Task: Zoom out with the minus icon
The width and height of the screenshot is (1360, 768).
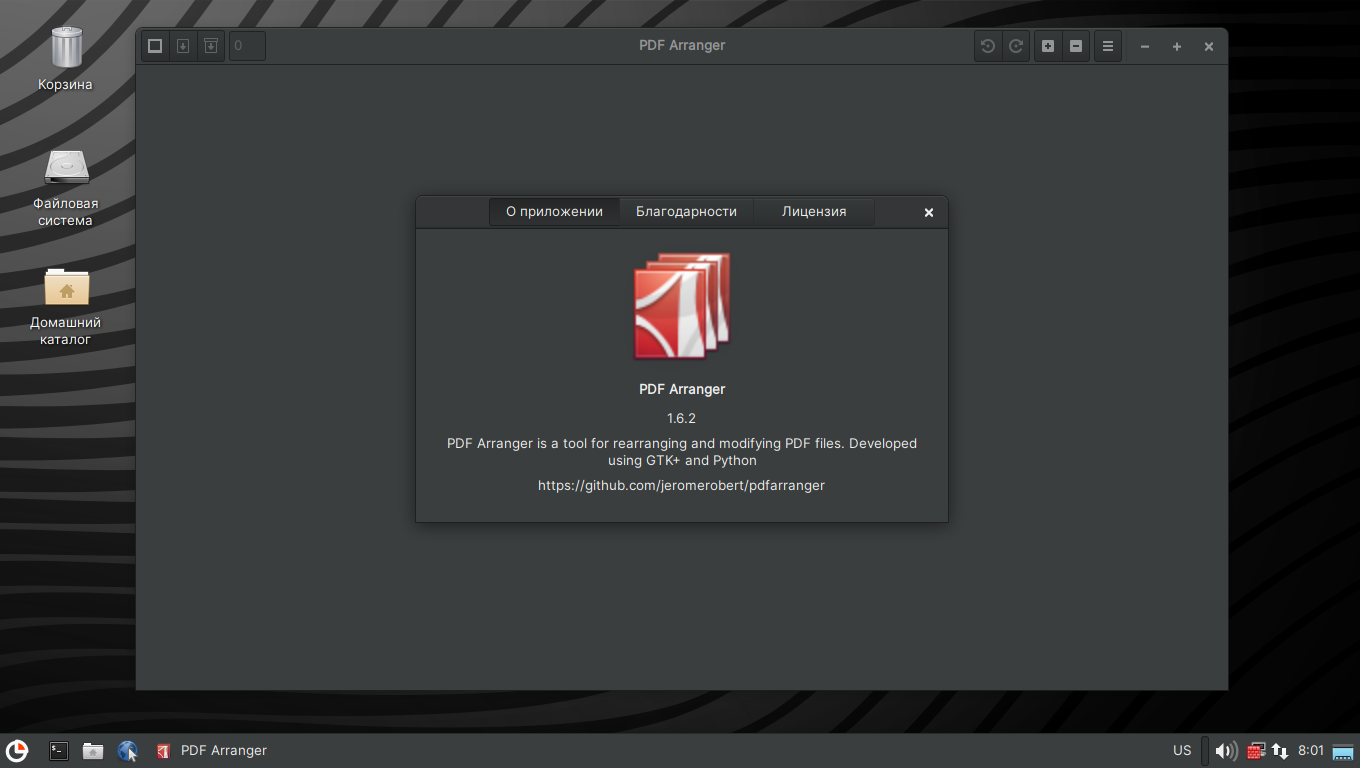Action: (1076, 46)
